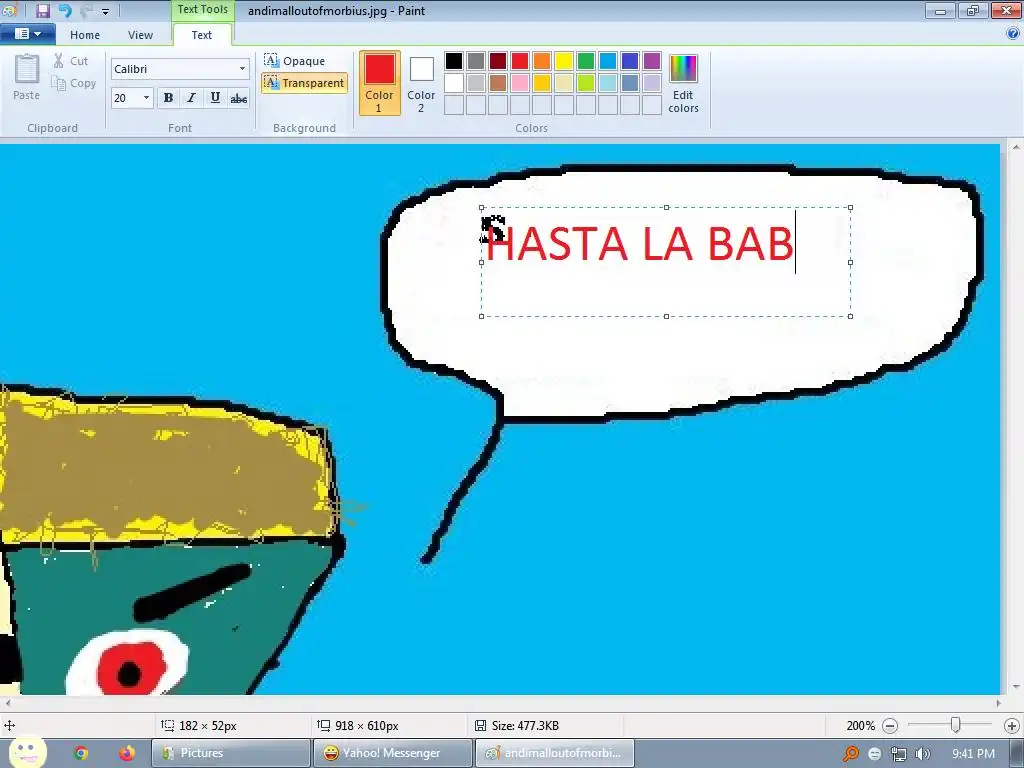Viewport: 1024px width, 768px height.
Task: Switch to the View tab
Action: [140, 35]
